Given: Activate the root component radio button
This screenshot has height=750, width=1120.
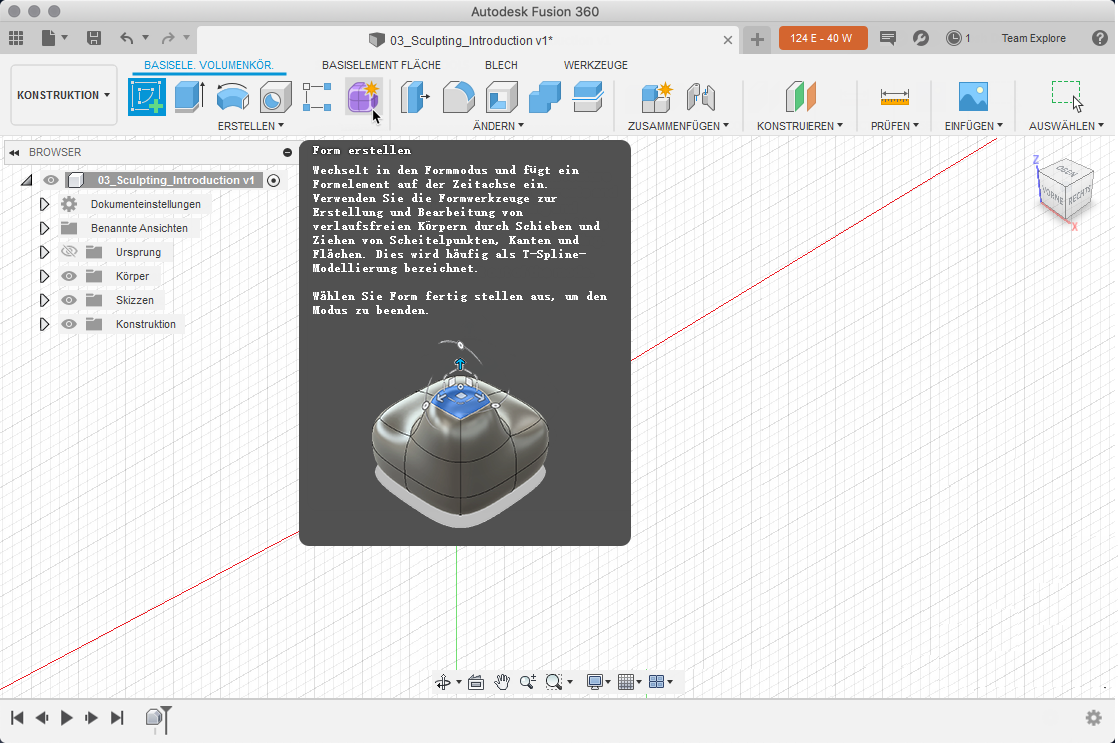Looking at the screenshot, I should coord(274,180).
